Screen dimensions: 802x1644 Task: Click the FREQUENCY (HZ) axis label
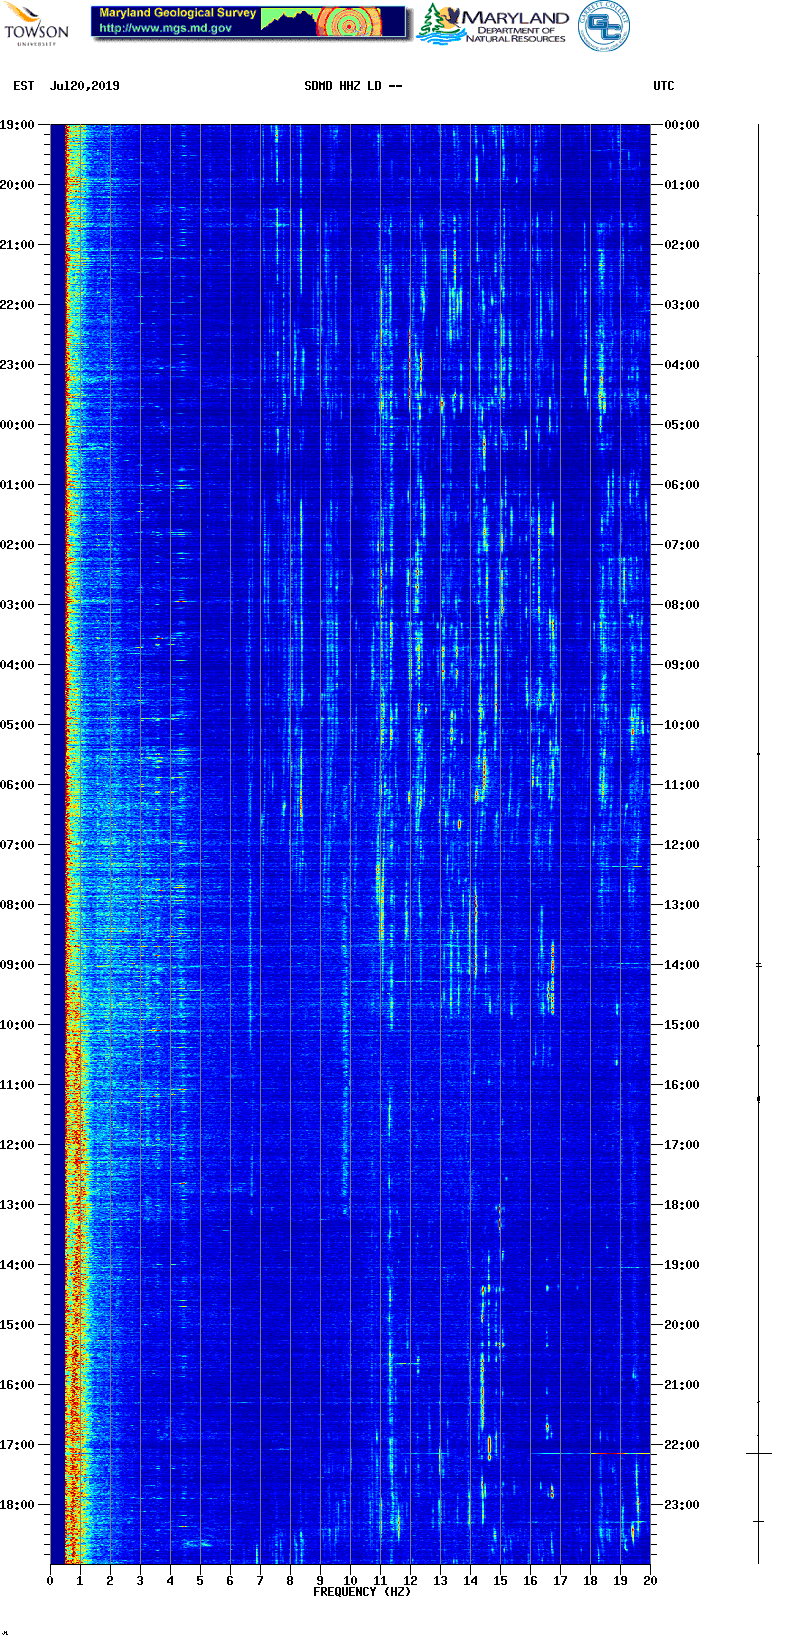point(361,1591)
